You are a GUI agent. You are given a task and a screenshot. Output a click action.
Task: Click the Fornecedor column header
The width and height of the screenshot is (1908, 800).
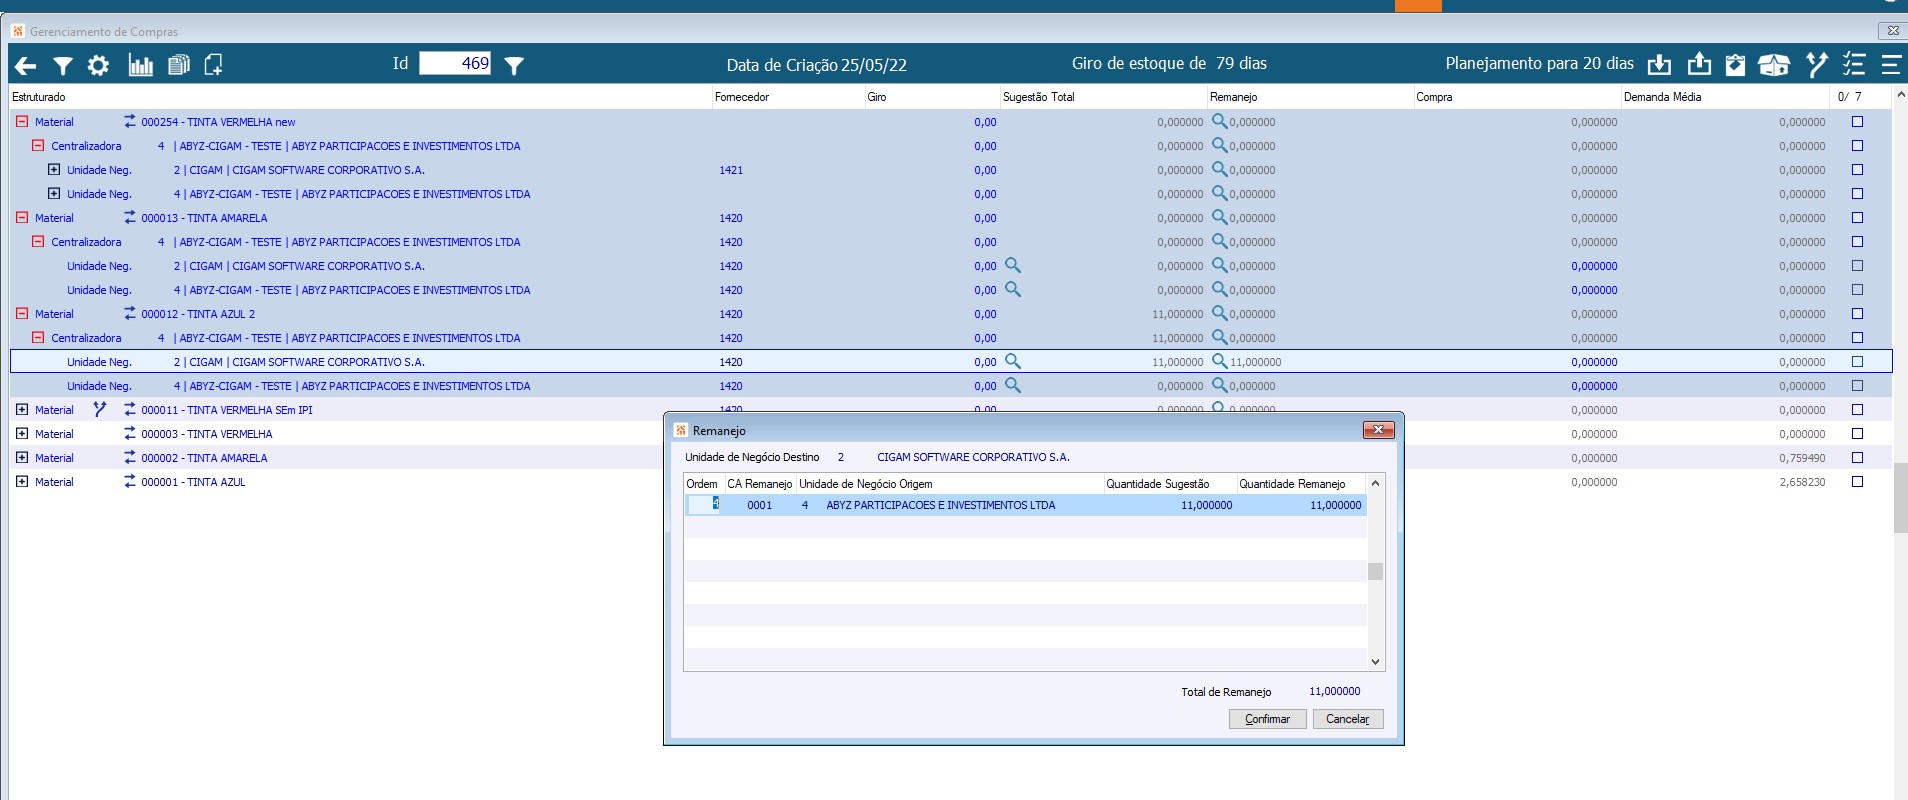pos(742,97)
